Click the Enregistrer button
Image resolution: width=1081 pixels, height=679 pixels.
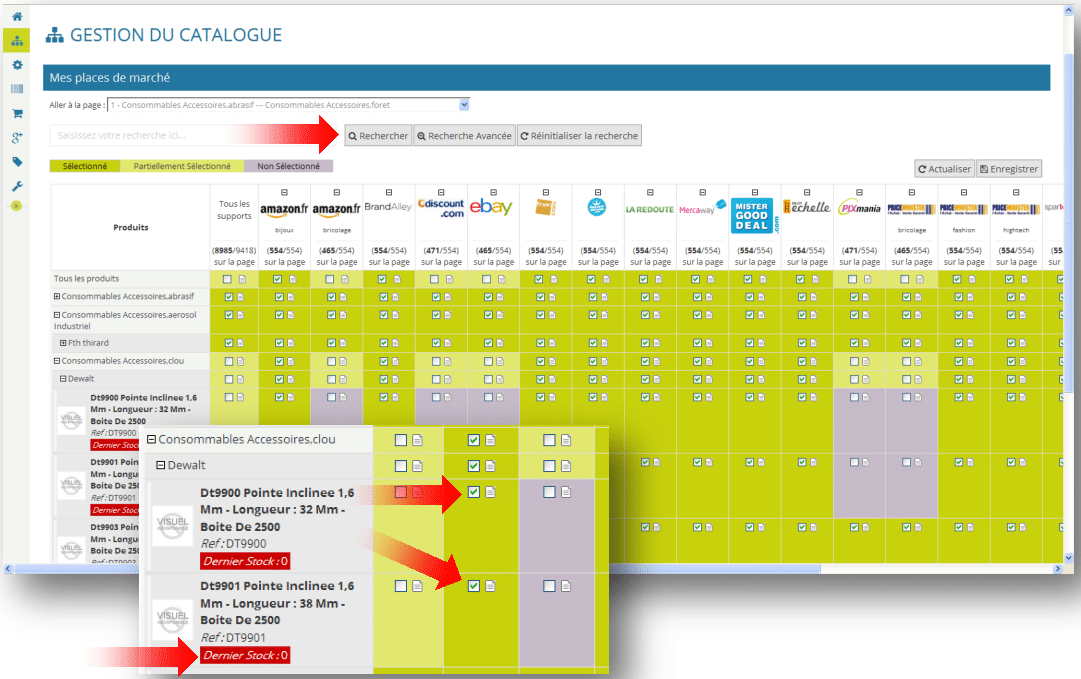pyautogui.click(x=1009, y=169)
